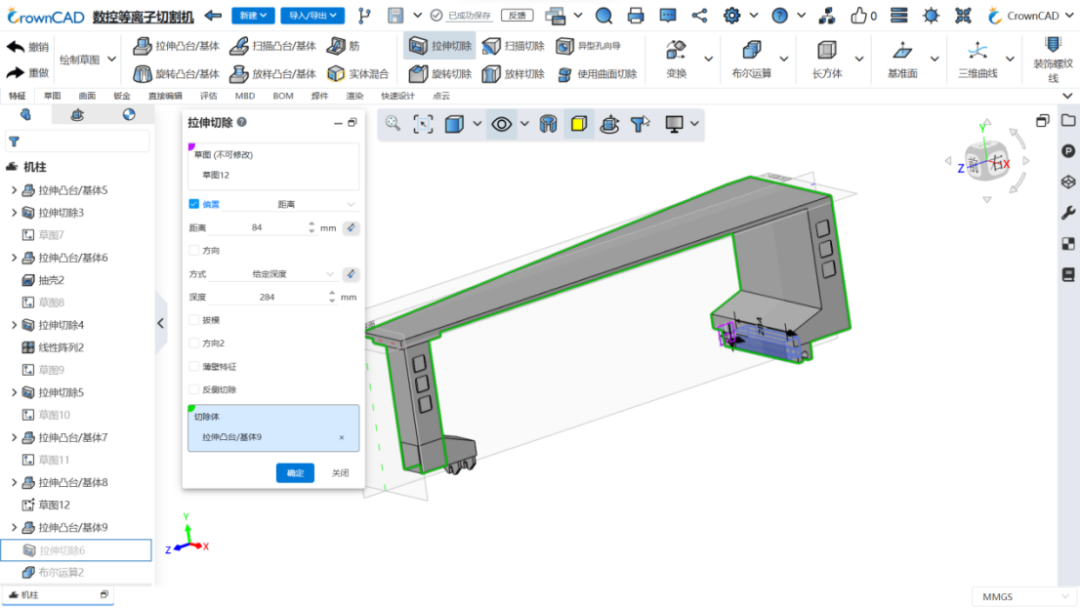Screen dimensions: 1080x608
Task: Click the print icon in top bar
Action: (636, 15)
